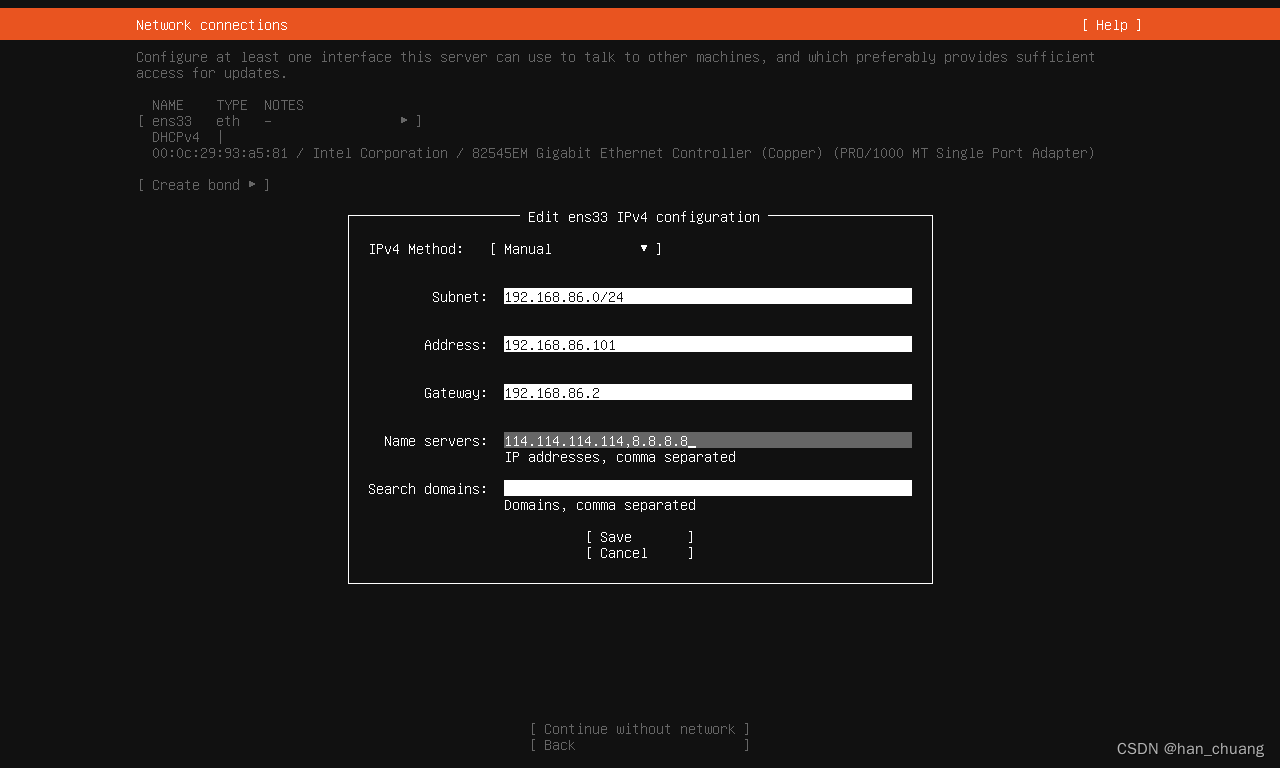Select Continue without network

pyautogui.click(x=640, y=729)
